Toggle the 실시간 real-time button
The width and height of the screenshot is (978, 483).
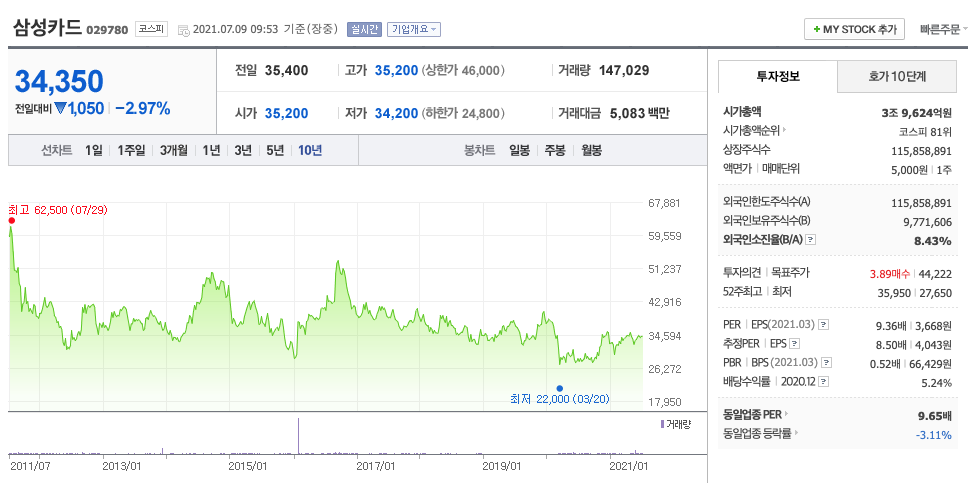click(364, 29)
